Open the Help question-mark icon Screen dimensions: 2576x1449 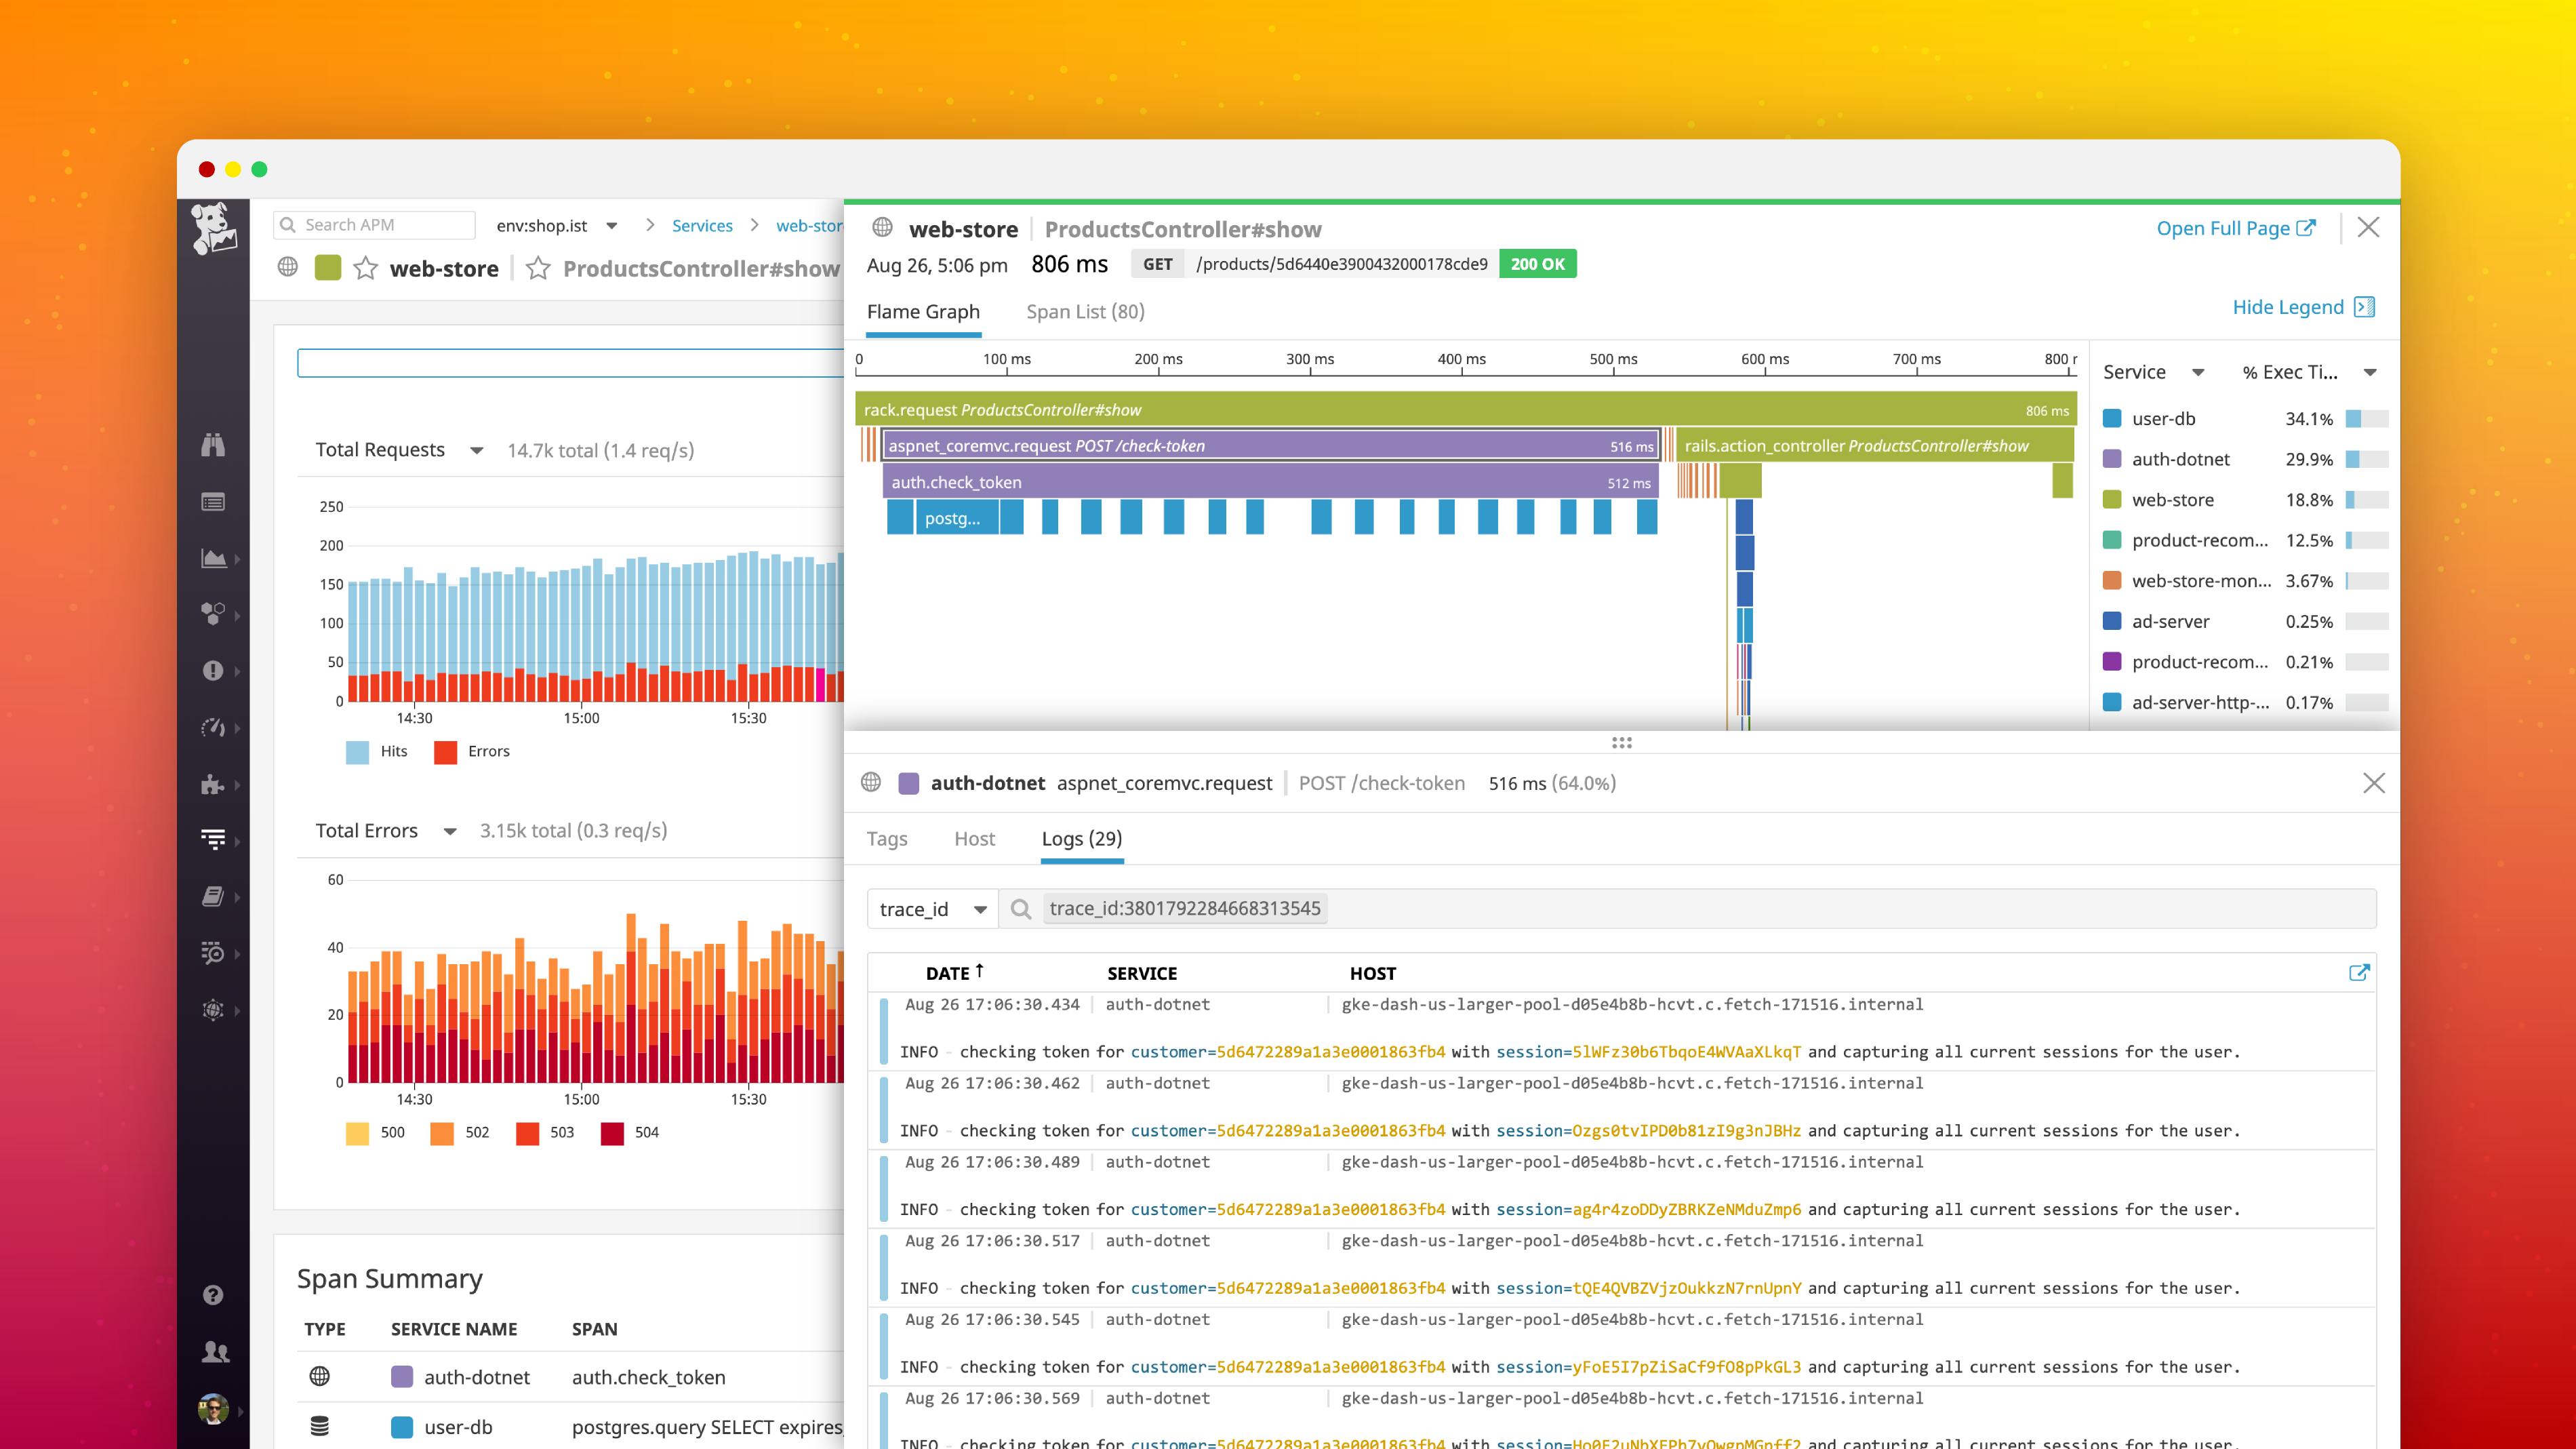point(213,1295)
